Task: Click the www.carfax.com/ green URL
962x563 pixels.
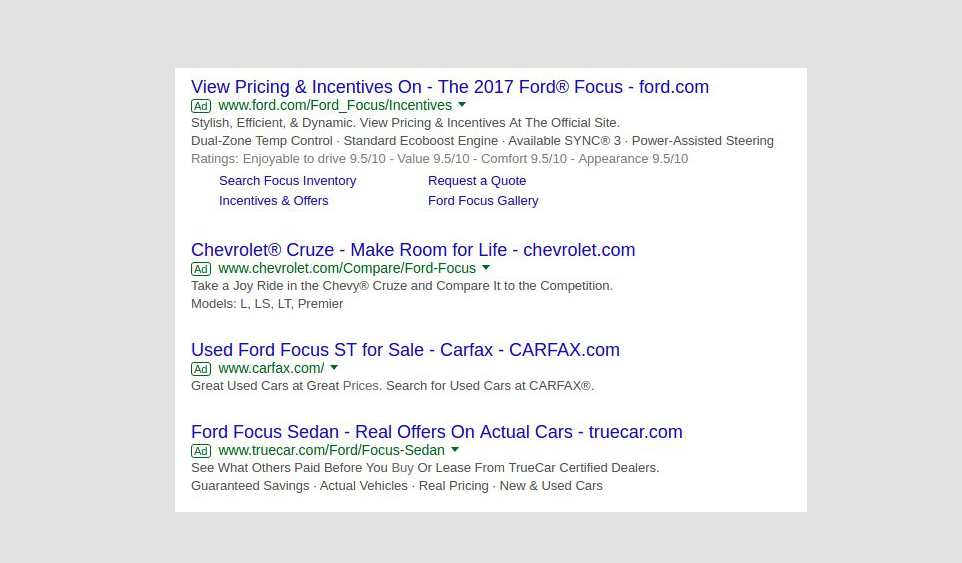Action: coord(271,369)
